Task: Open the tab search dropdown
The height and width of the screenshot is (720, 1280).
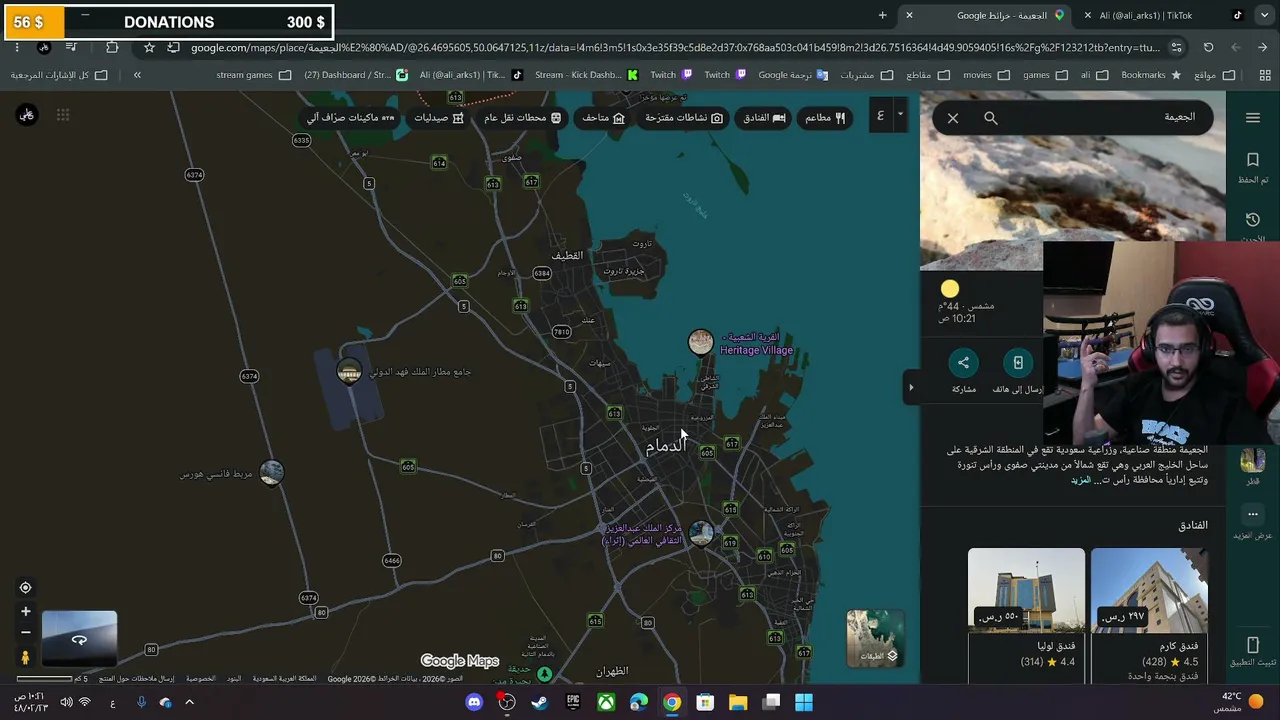Action: point(1263,15)
